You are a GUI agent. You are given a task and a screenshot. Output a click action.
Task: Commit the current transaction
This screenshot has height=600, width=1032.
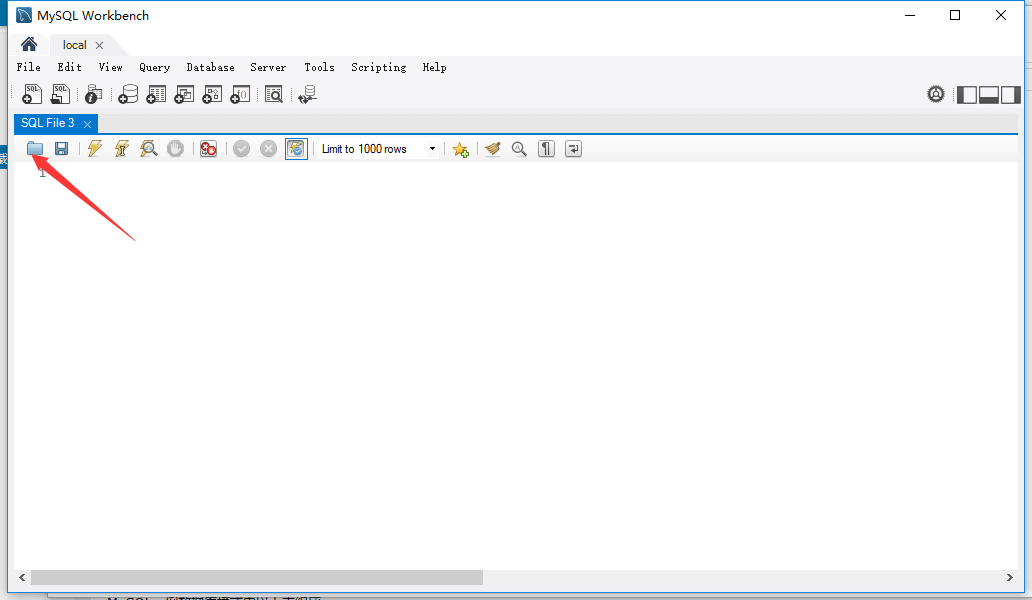[x=242, y=149]
